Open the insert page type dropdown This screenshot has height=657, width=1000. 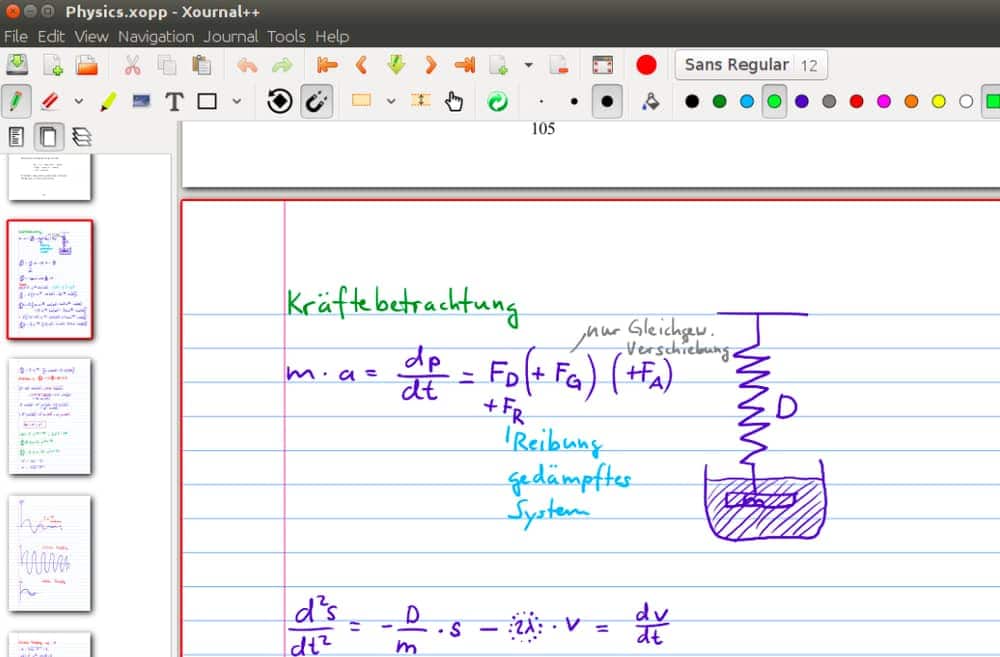click(x=528, y=65)
